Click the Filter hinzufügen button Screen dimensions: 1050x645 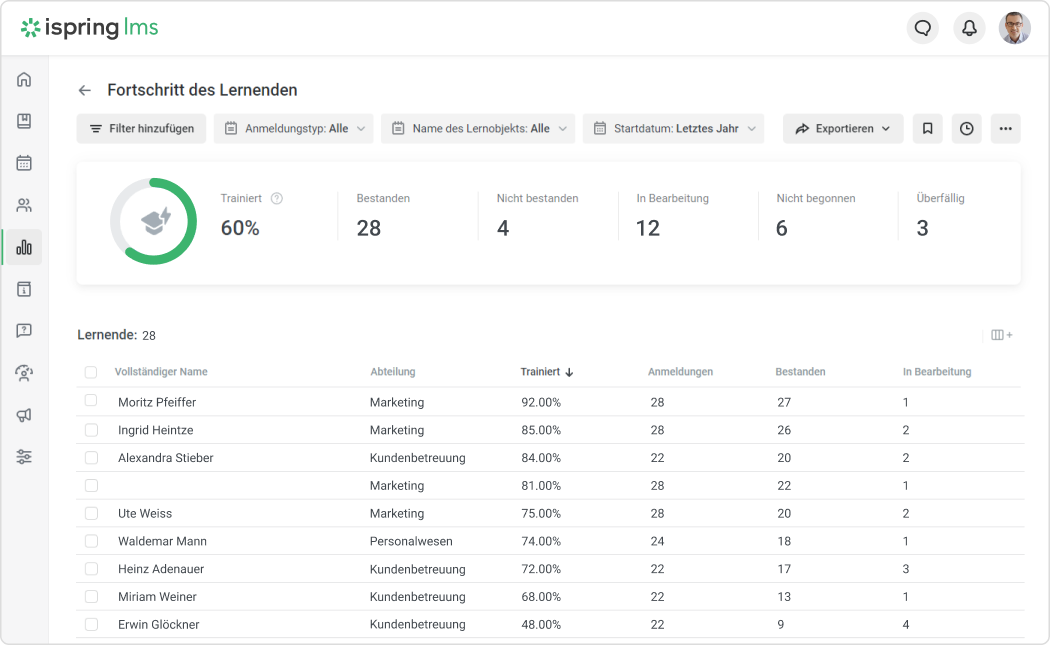[x=141, y=128]
